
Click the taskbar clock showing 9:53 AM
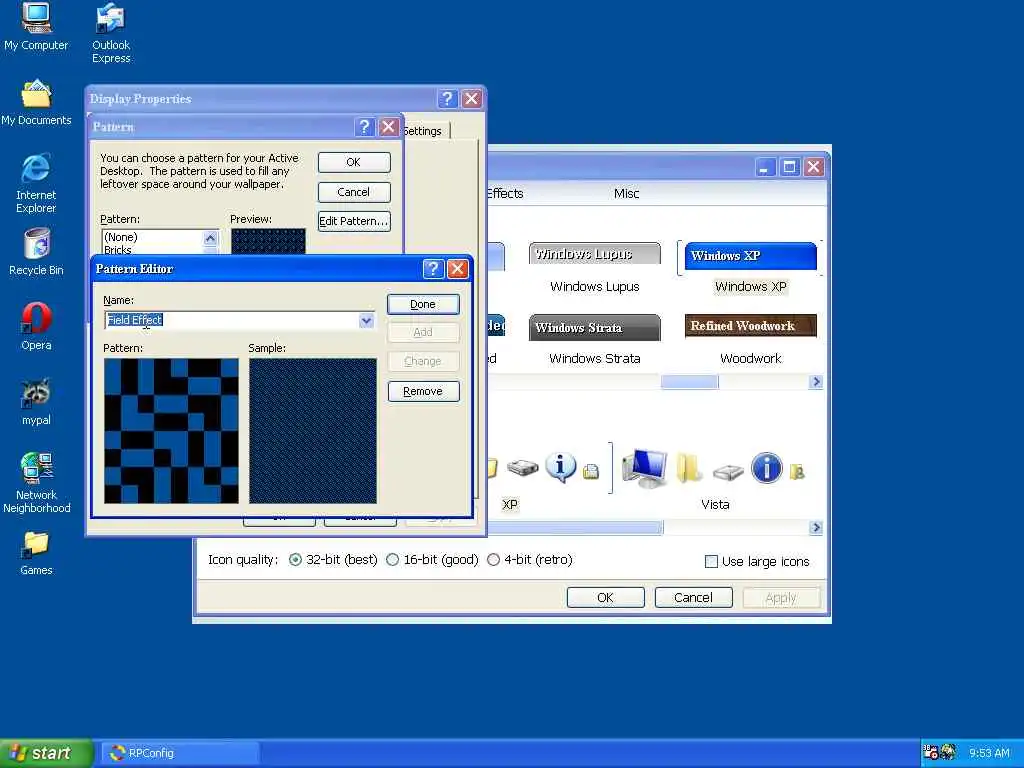click(x=989, y=753)
